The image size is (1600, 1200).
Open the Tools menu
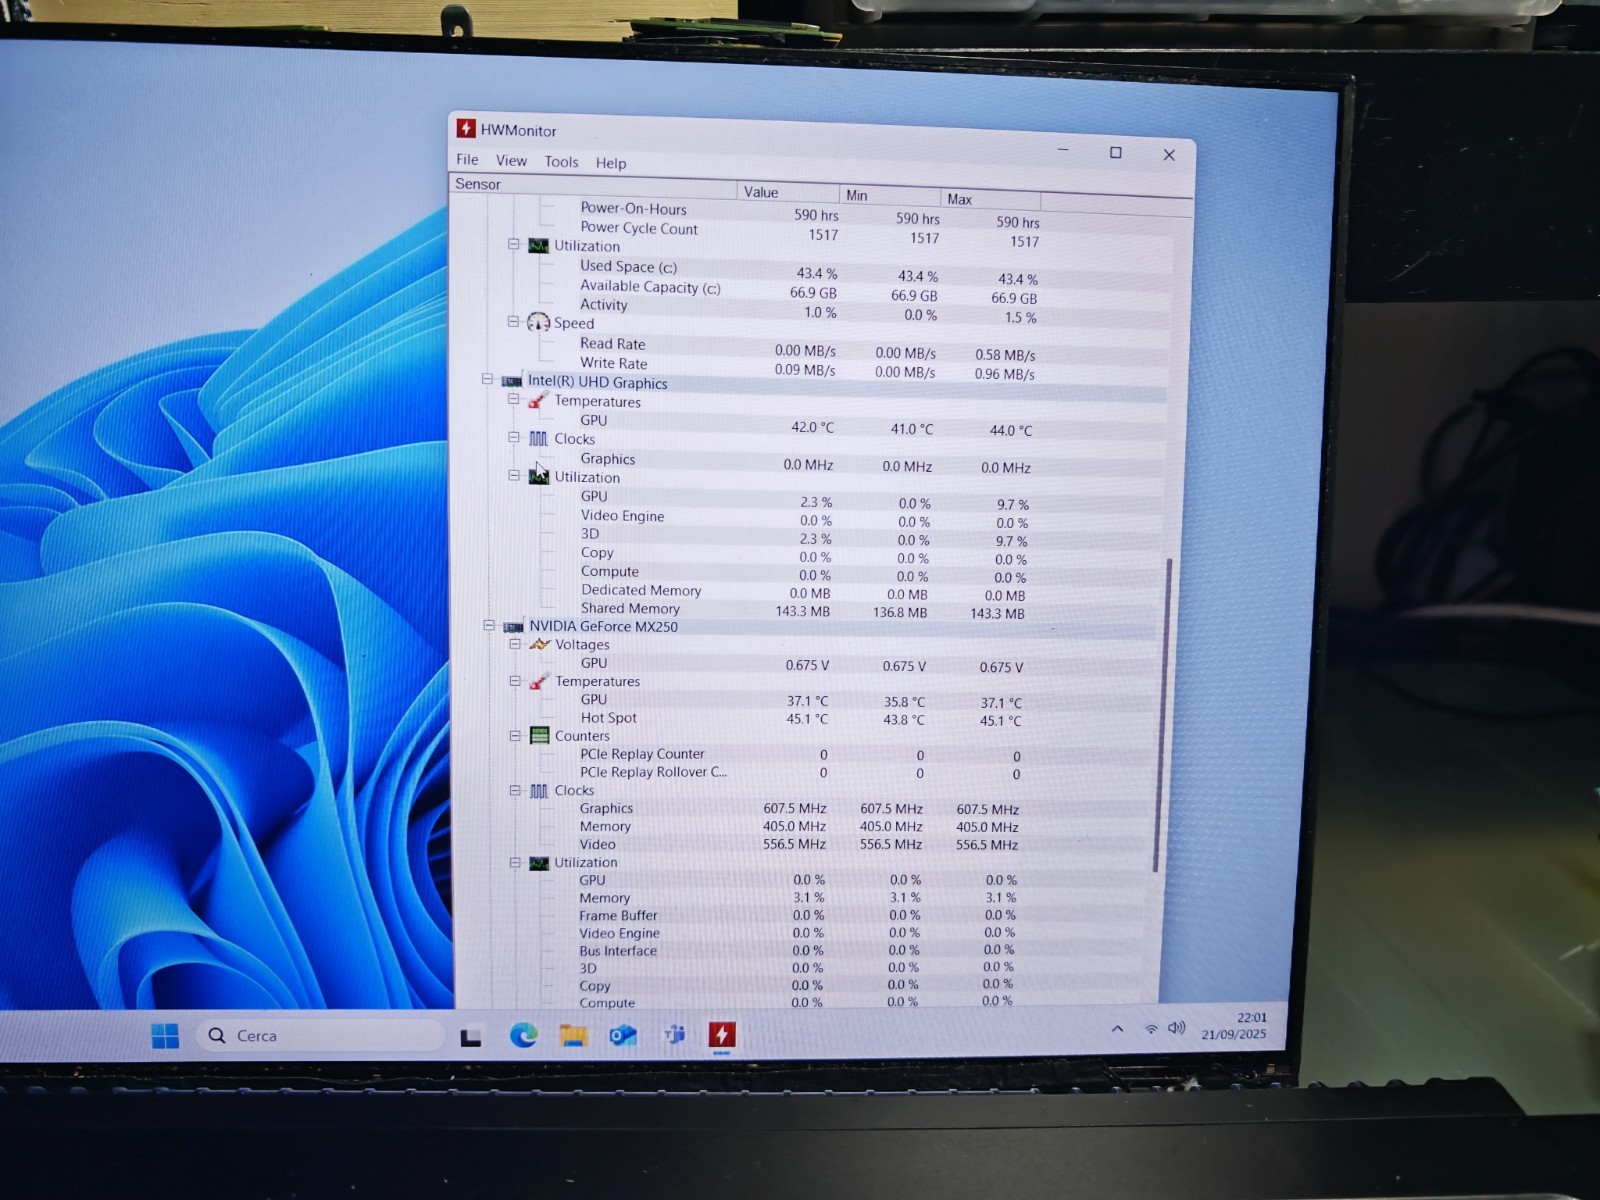pyautogui.click(x=561, y=161)
